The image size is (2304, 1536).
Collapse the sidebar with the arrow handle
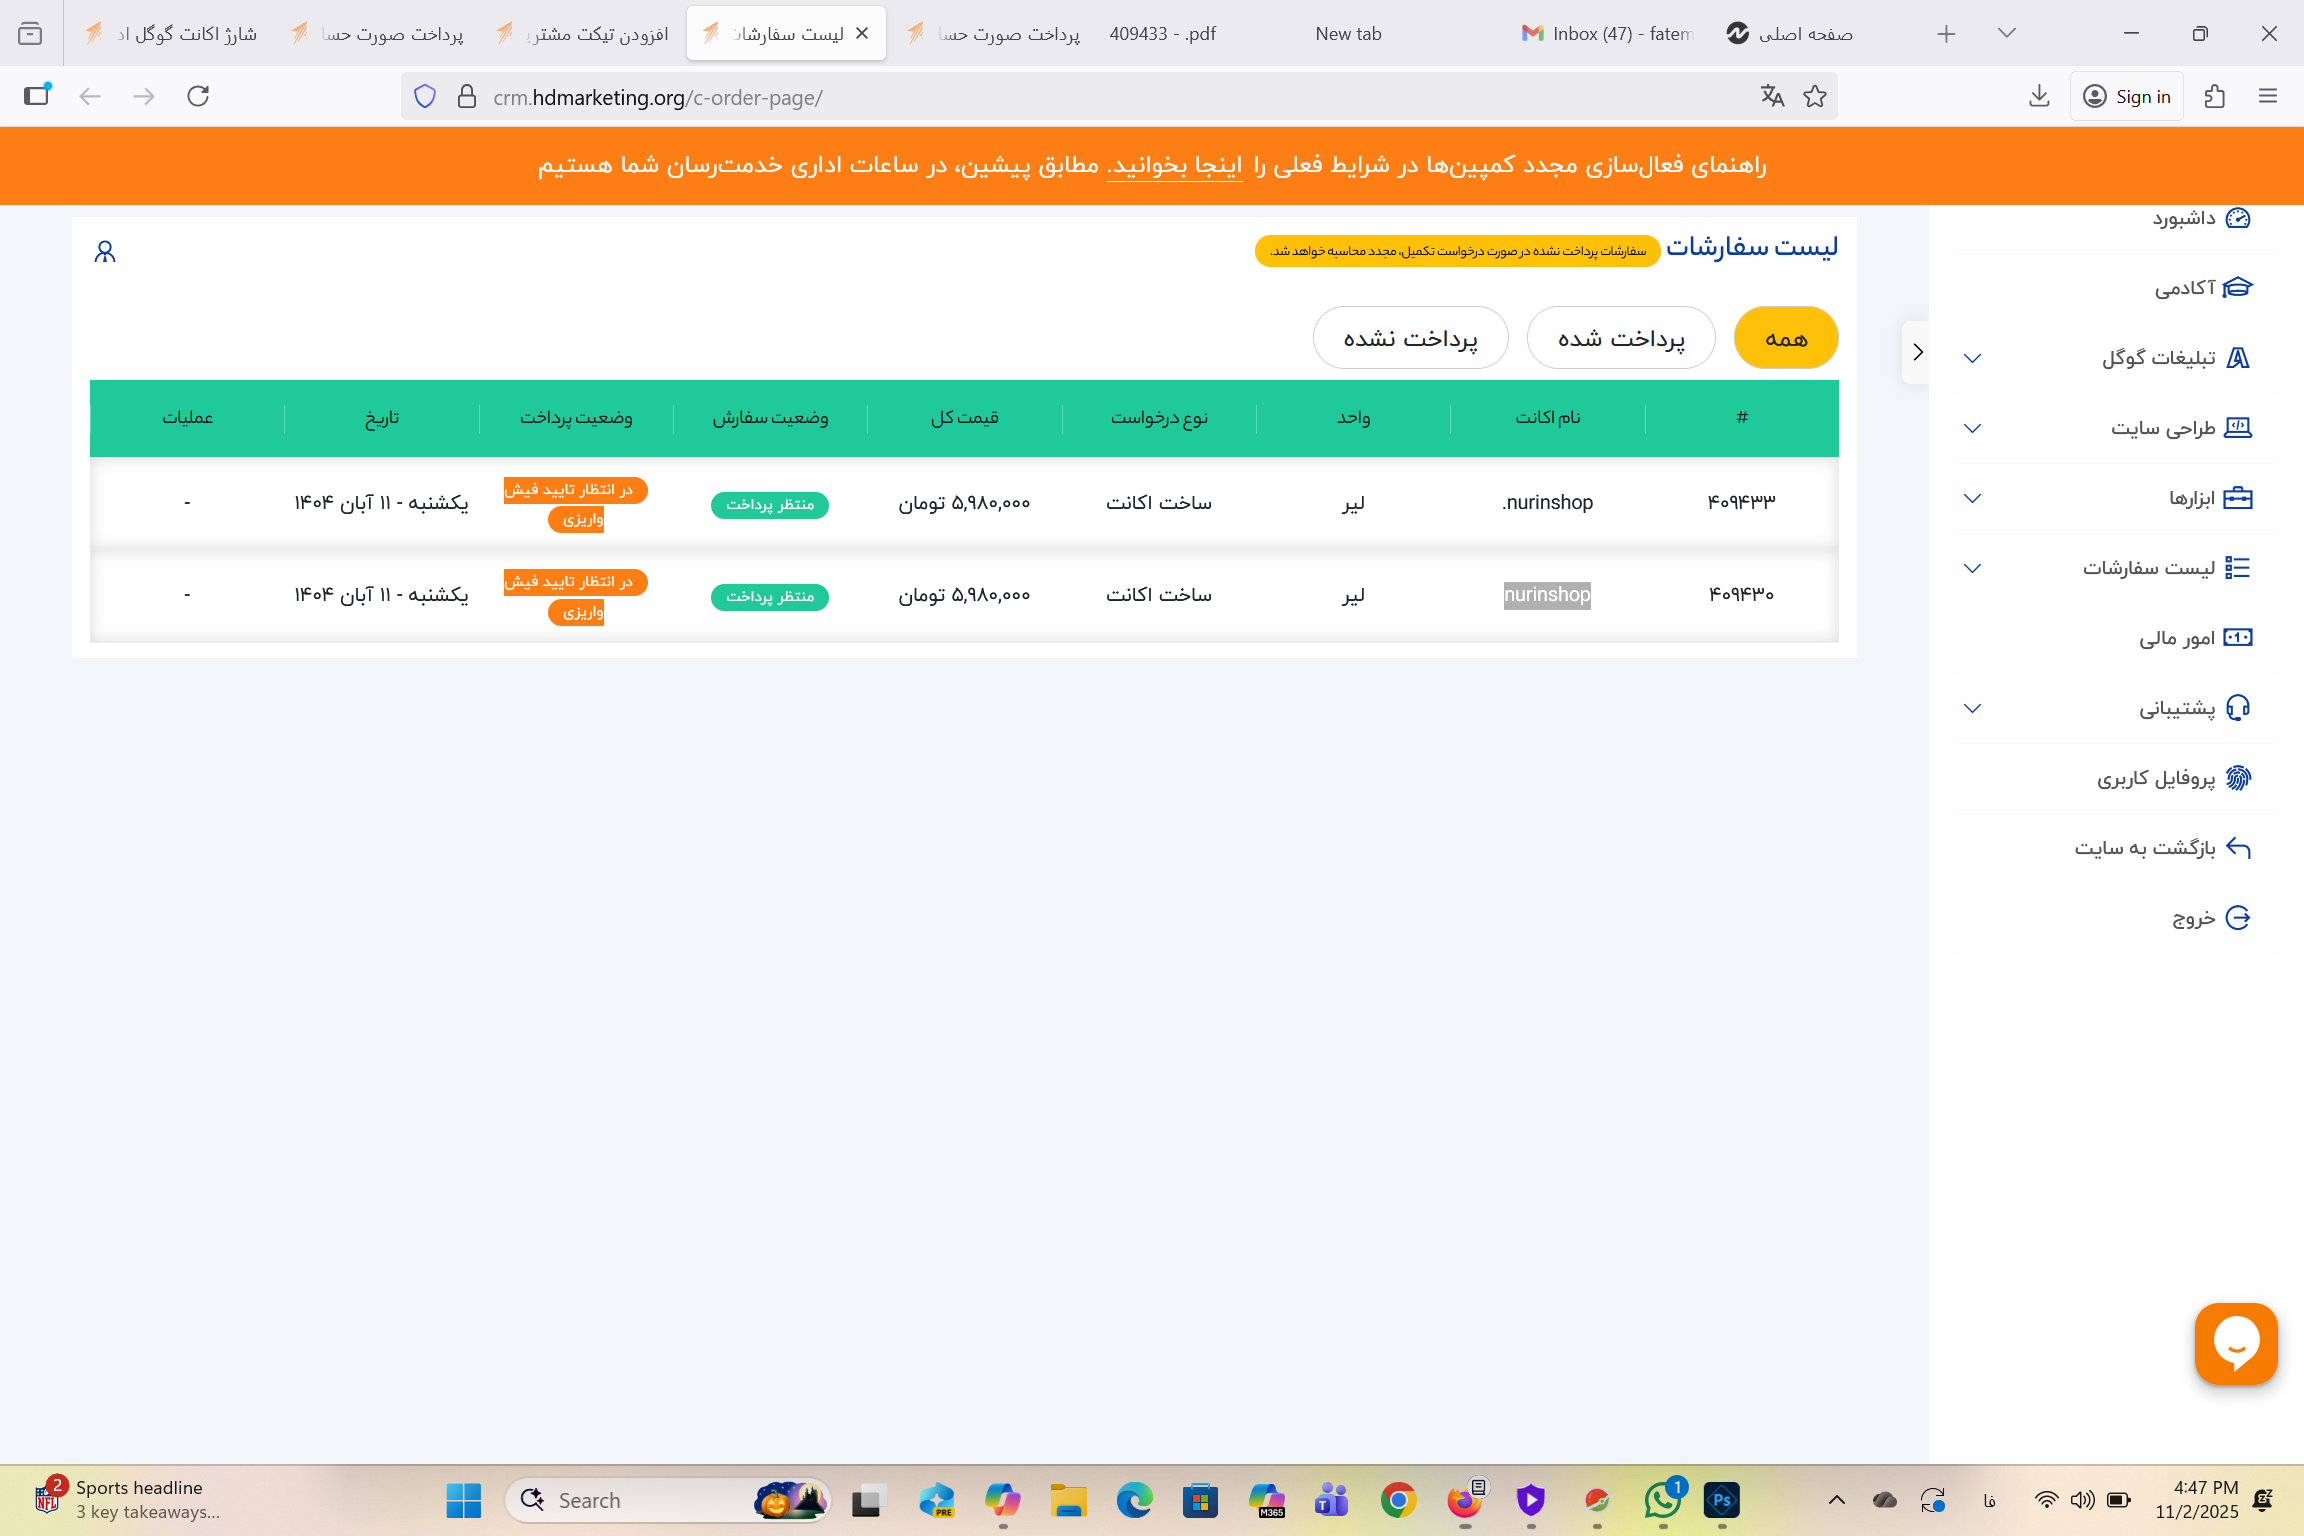[x=1917, y=352]
